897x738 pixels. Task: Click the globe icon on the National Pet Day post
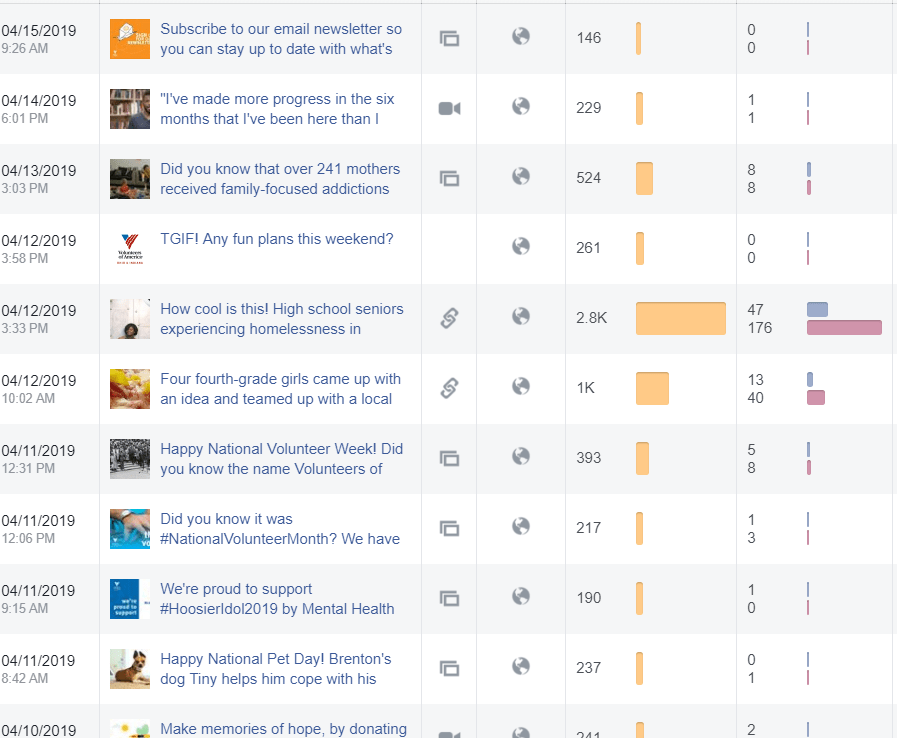click(x=520, y=667)
